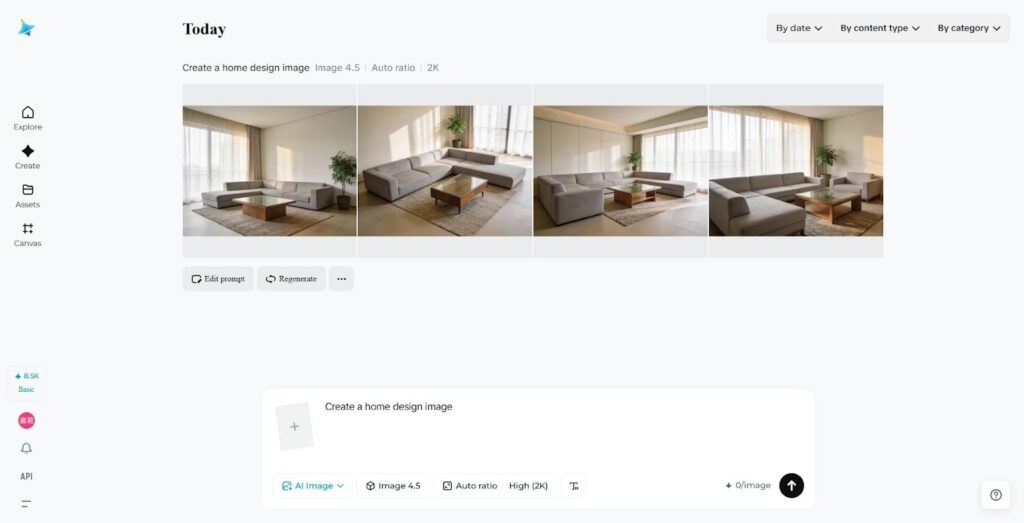Submit prompt with the black arrow button

(x=791, y=485)
